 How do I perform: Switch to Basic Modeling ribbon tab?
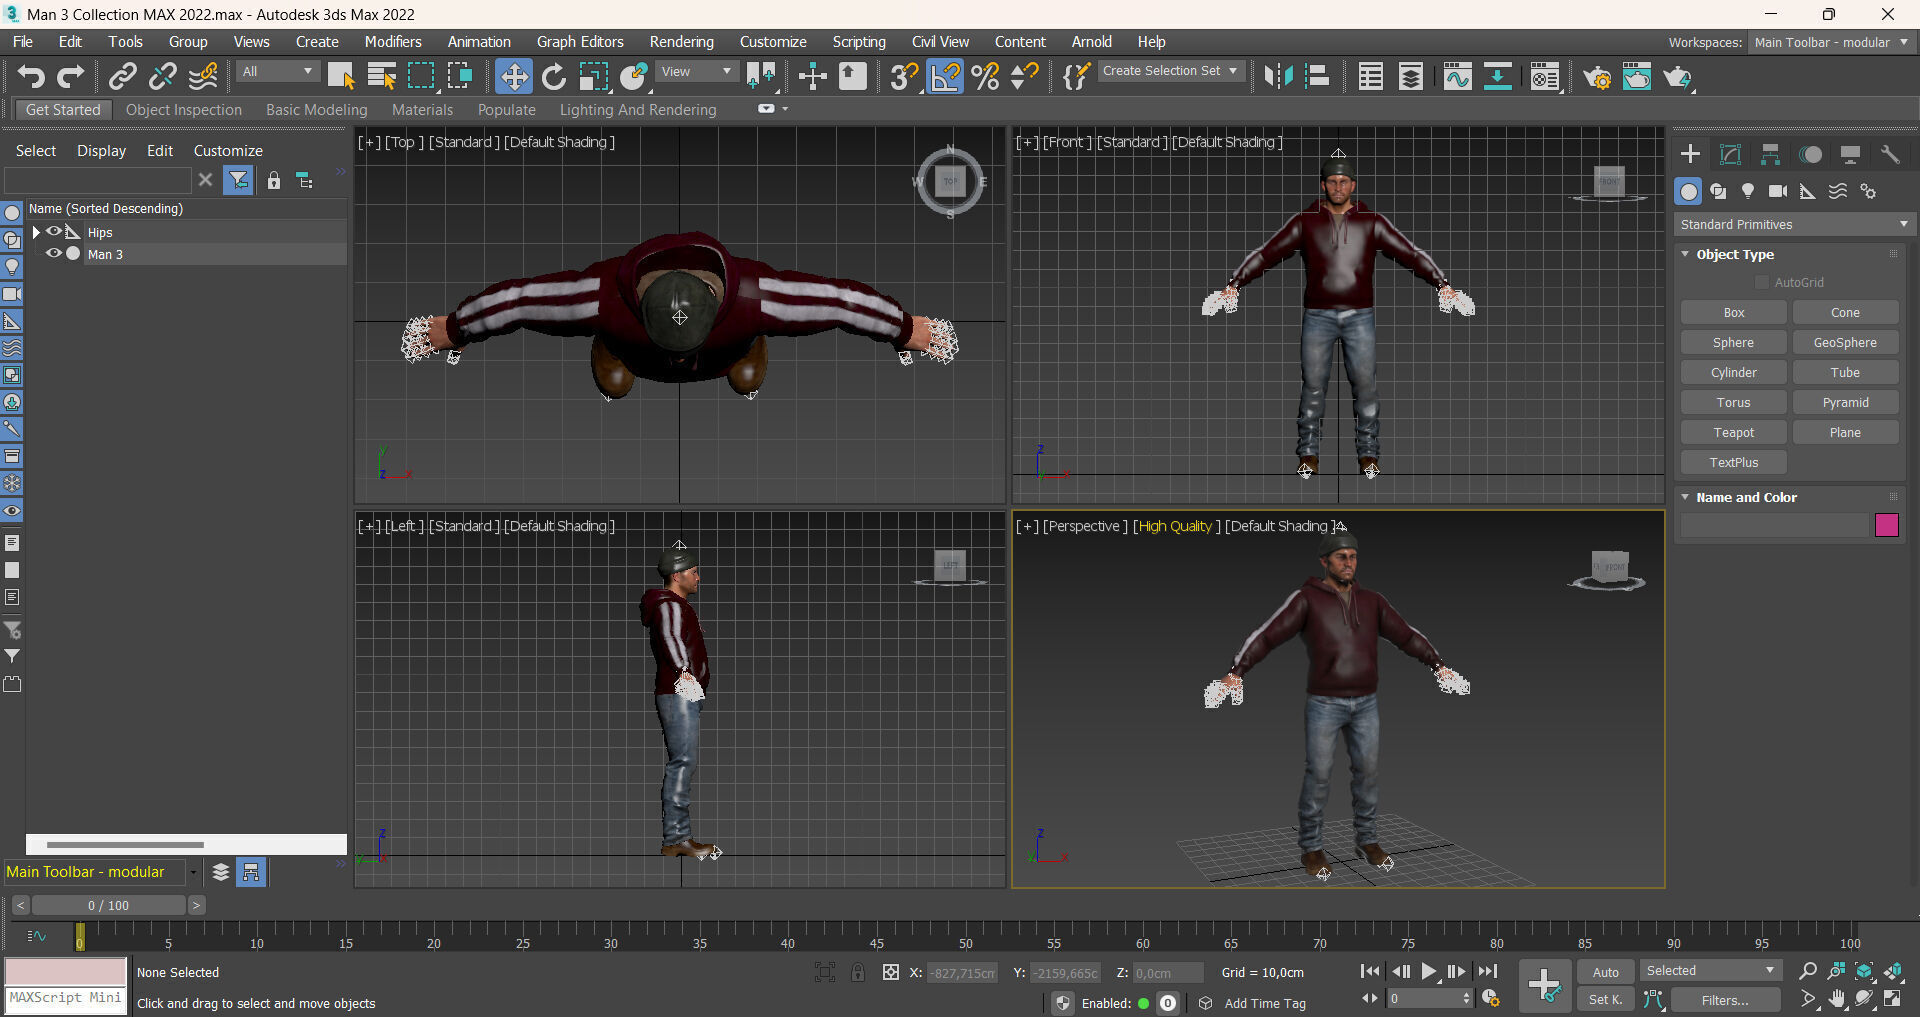tap(317, 110)
